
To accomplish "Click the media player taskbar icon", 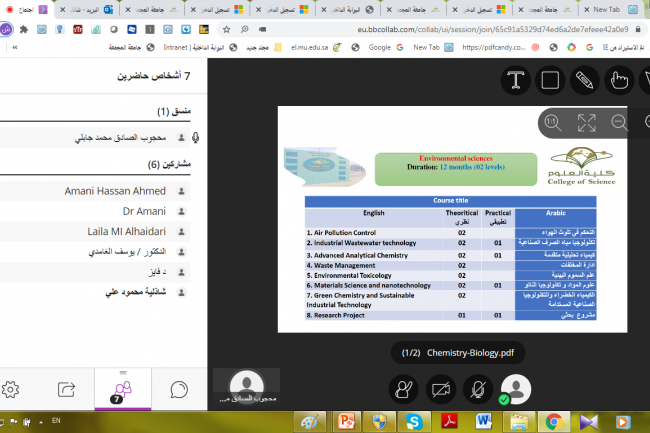I will 623,422.
